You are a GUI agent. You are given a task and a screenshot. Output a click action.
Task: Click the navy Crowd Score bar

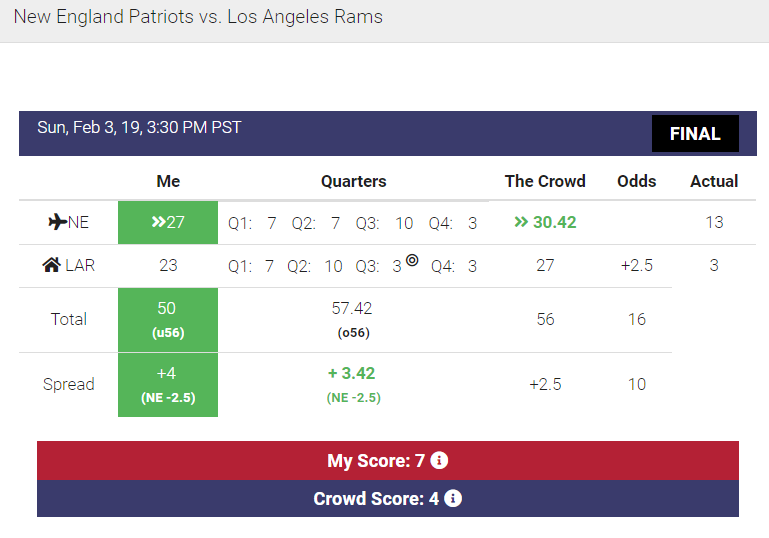point(387,498)
